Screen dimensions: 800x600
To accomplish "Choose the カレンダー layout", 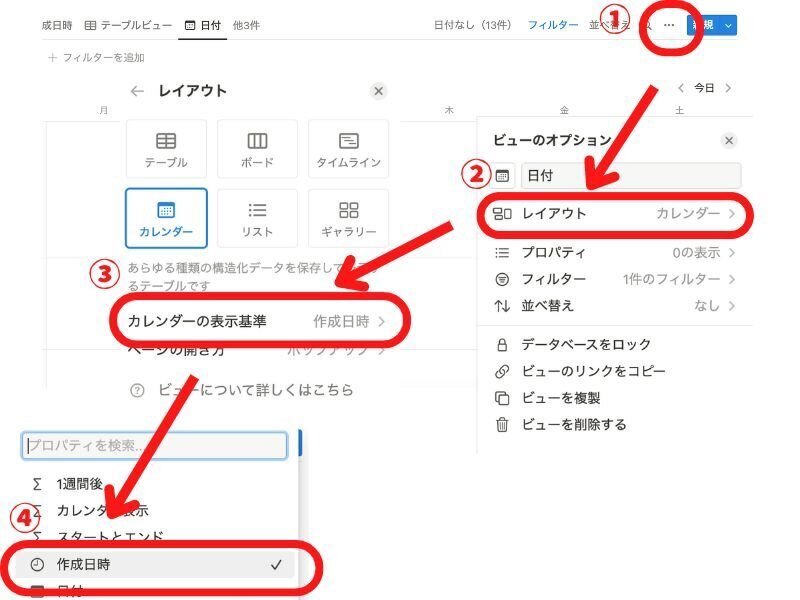I will (166, 218).
